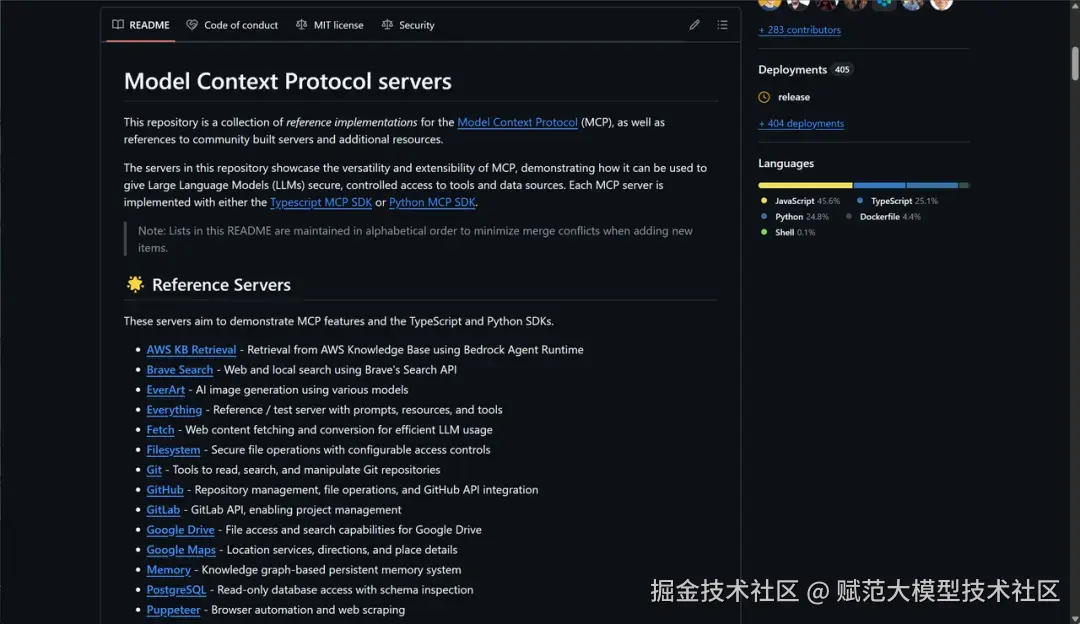Open the README outline list icon
Viewport: 1080px width, 624px height.
(722, 25)
